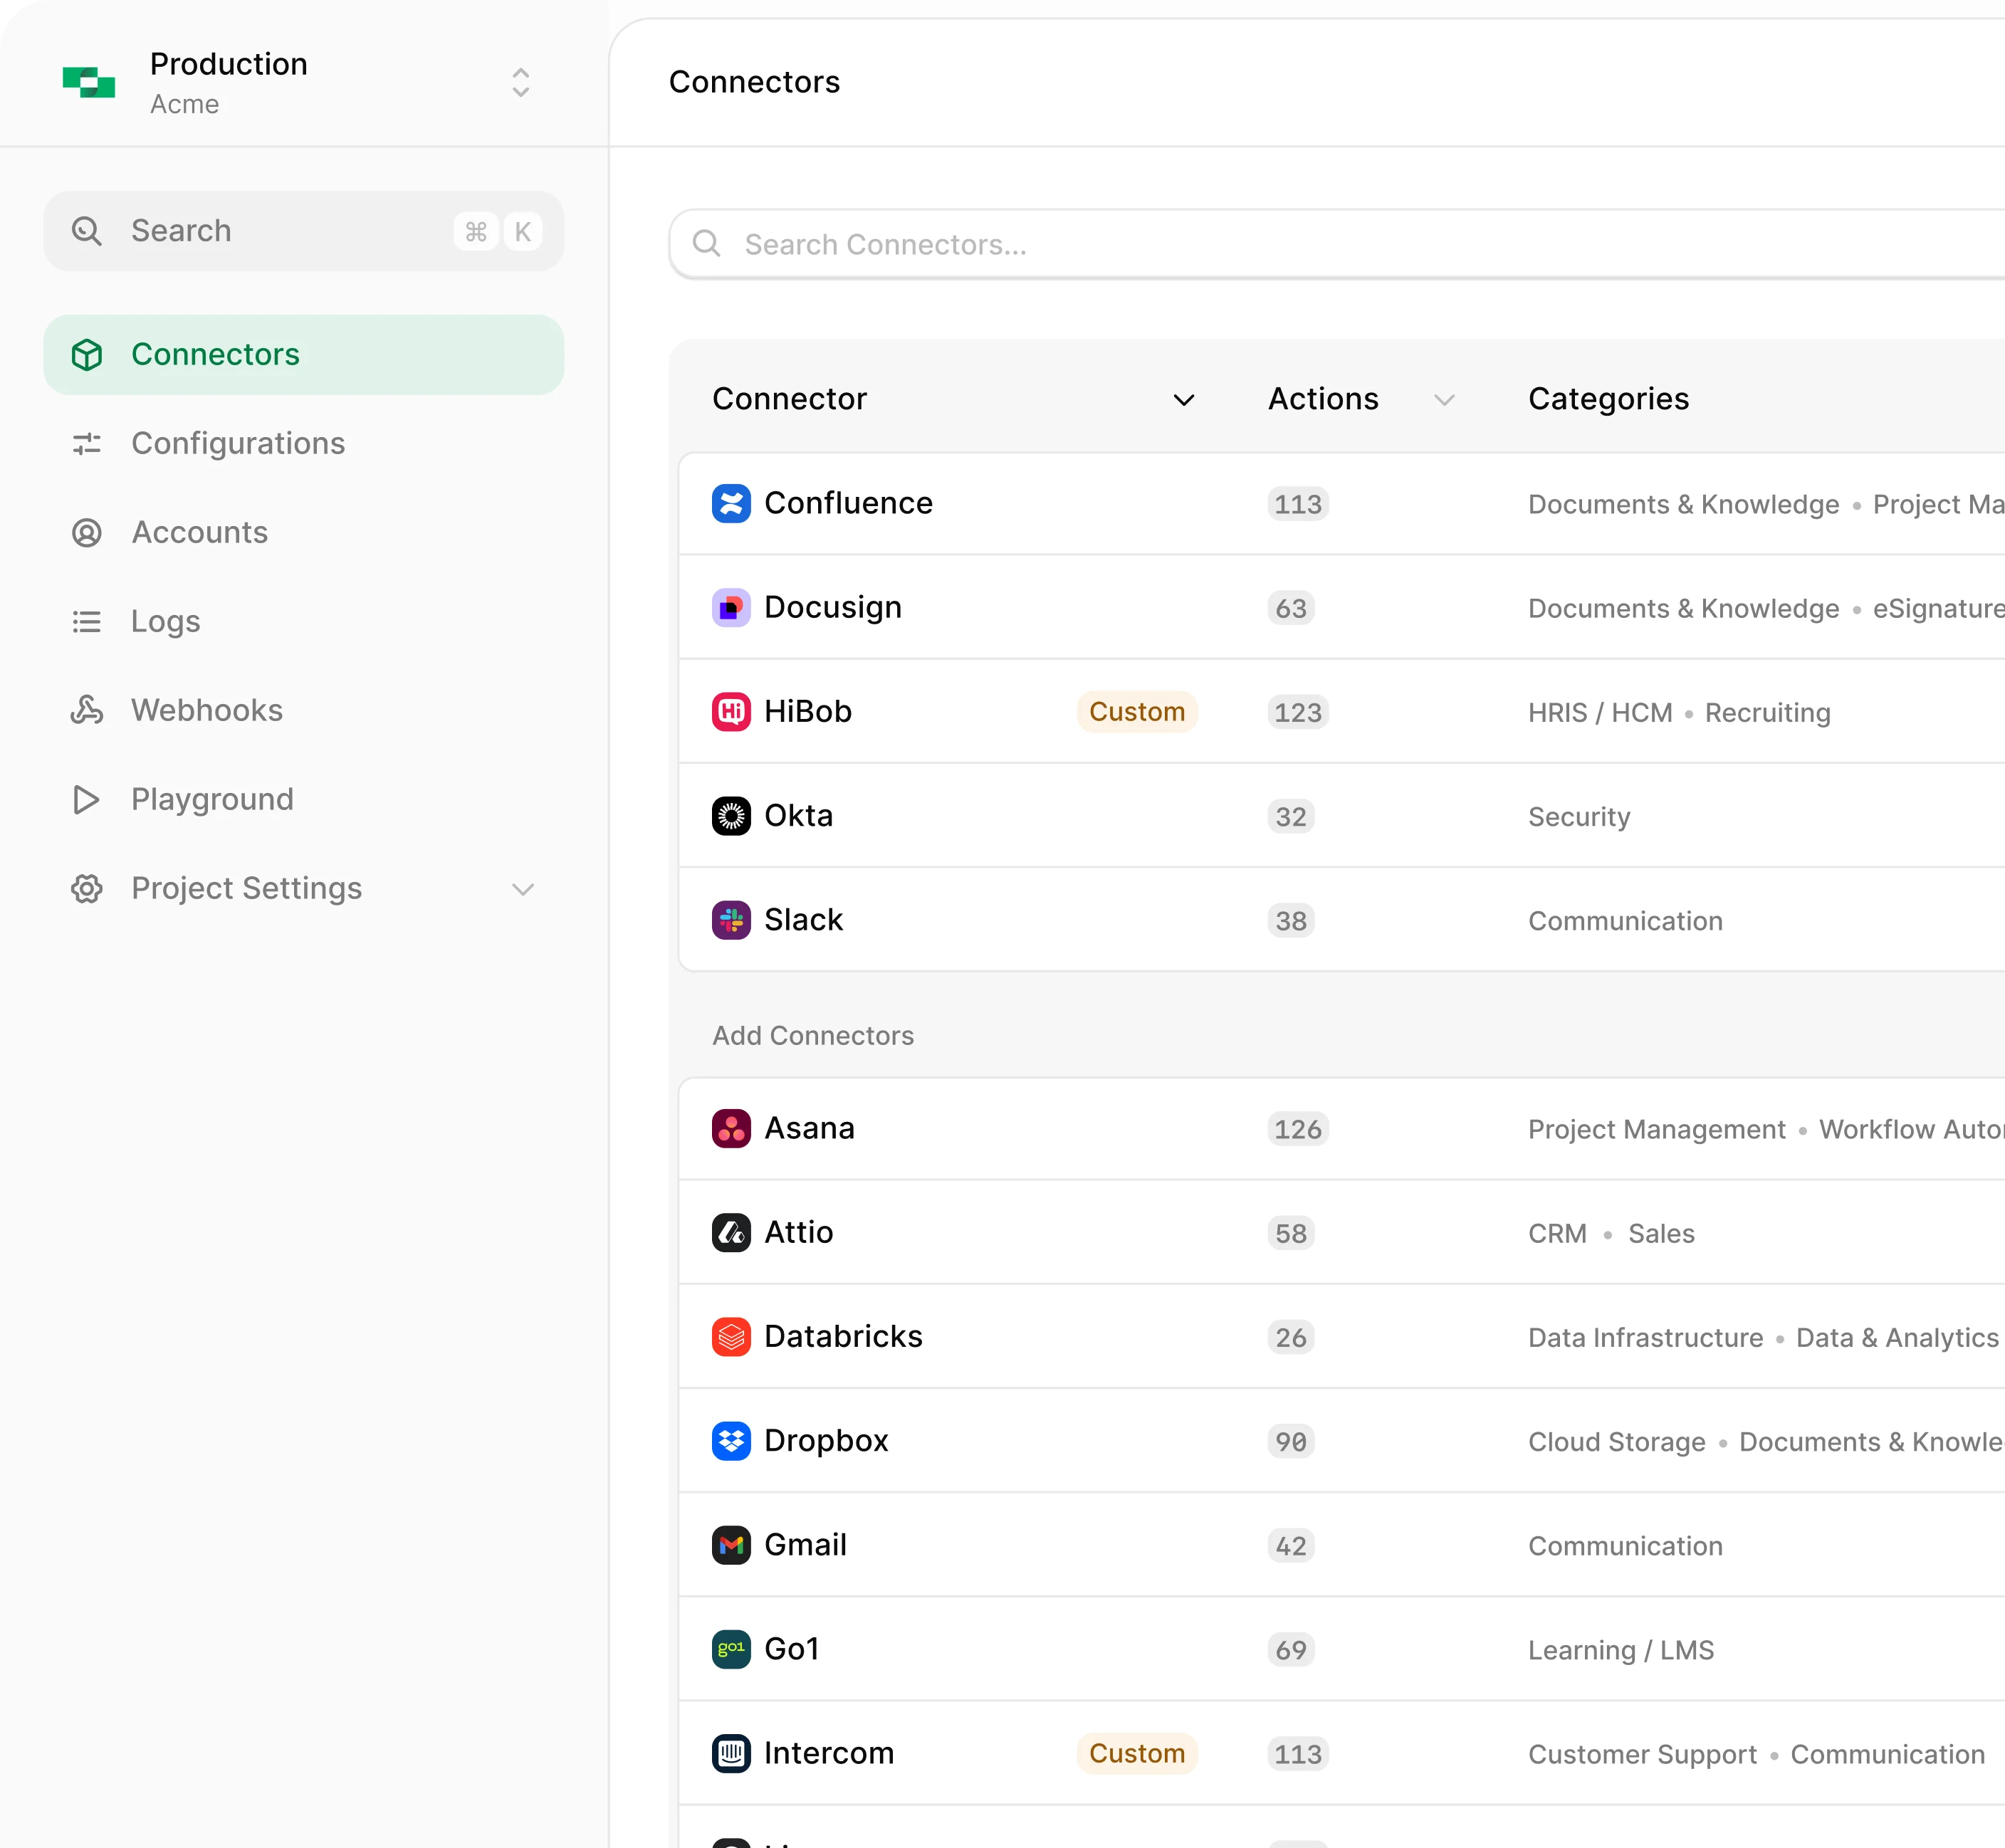
Task: Open the Docusign connector
Action: (833, 607)
